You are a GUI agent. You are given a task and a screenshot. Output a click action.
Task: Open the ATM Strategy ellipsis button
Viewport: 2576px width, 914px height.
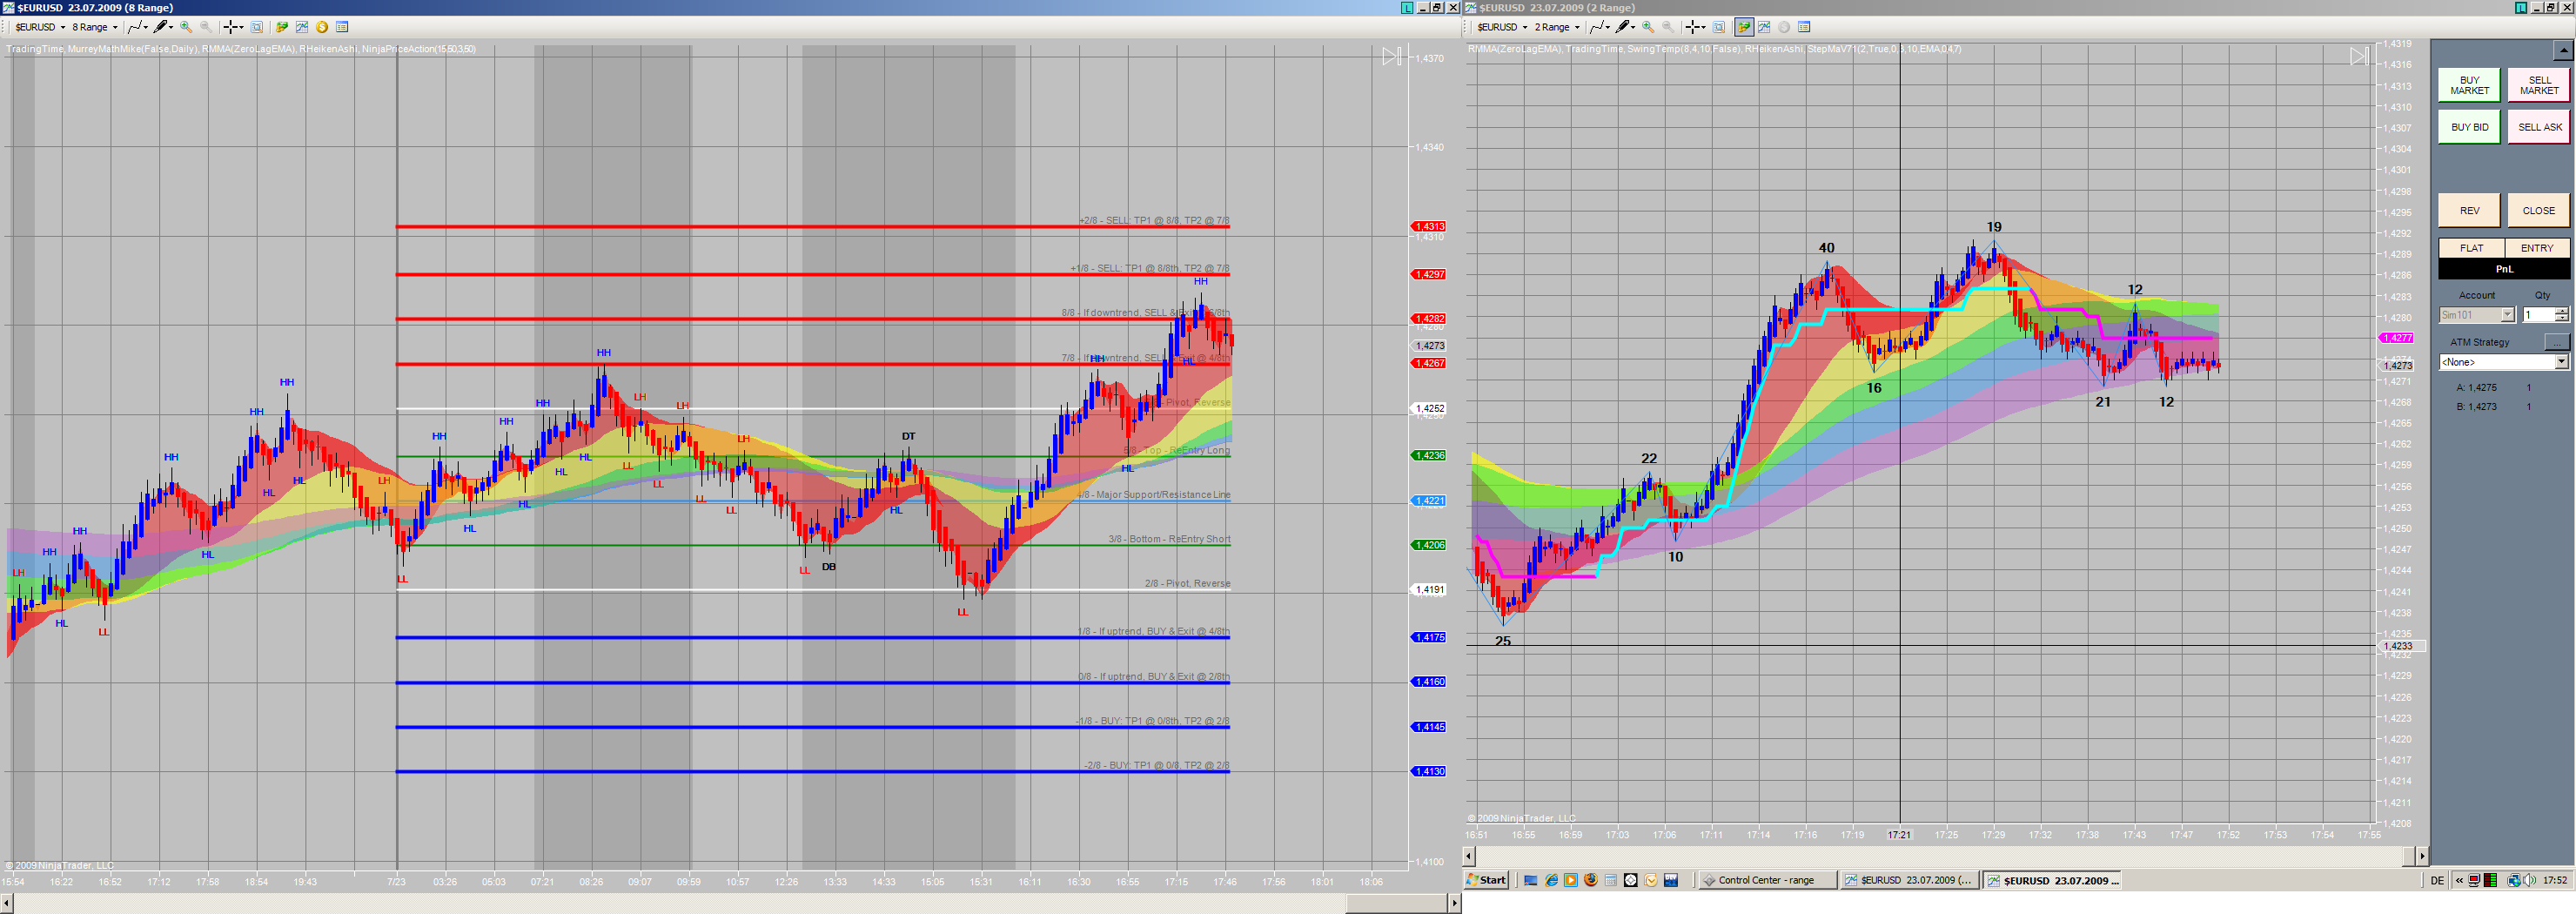click(2556, 342)
